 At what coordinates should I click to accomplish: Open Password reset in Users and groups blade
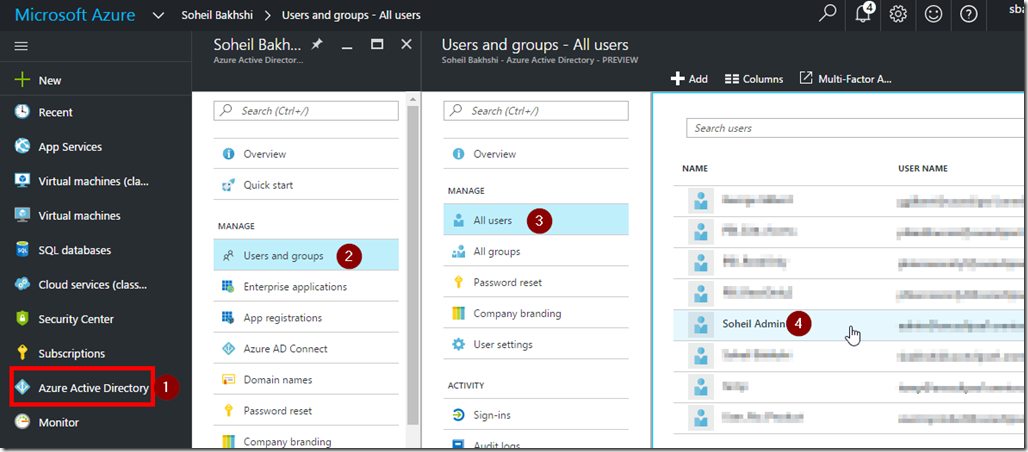[536, 282]
